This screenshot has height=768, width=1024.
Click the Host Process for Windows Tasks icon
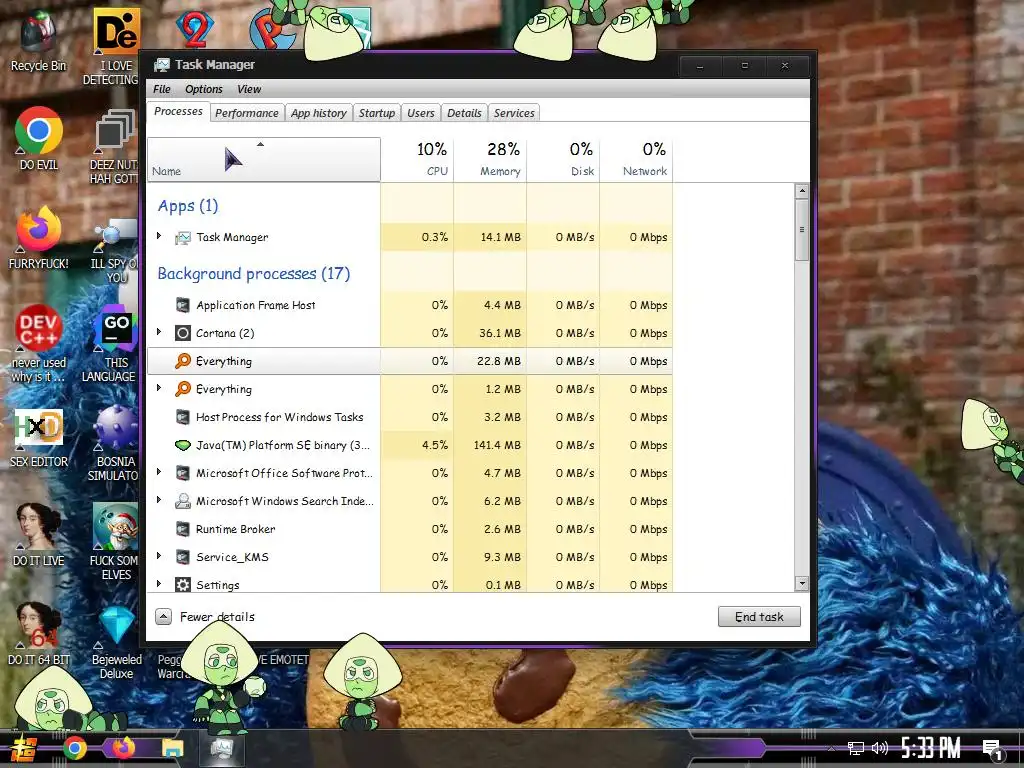(183, 417)
